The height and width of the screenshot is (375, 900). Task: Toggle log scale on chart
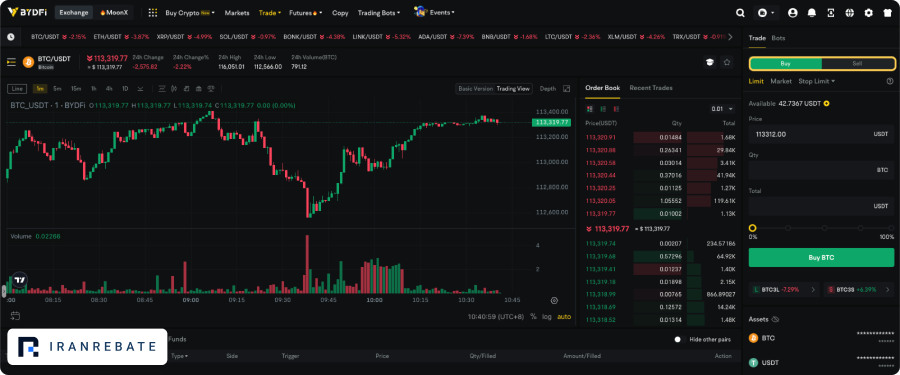pyautogui.click(x=547, y=316)
